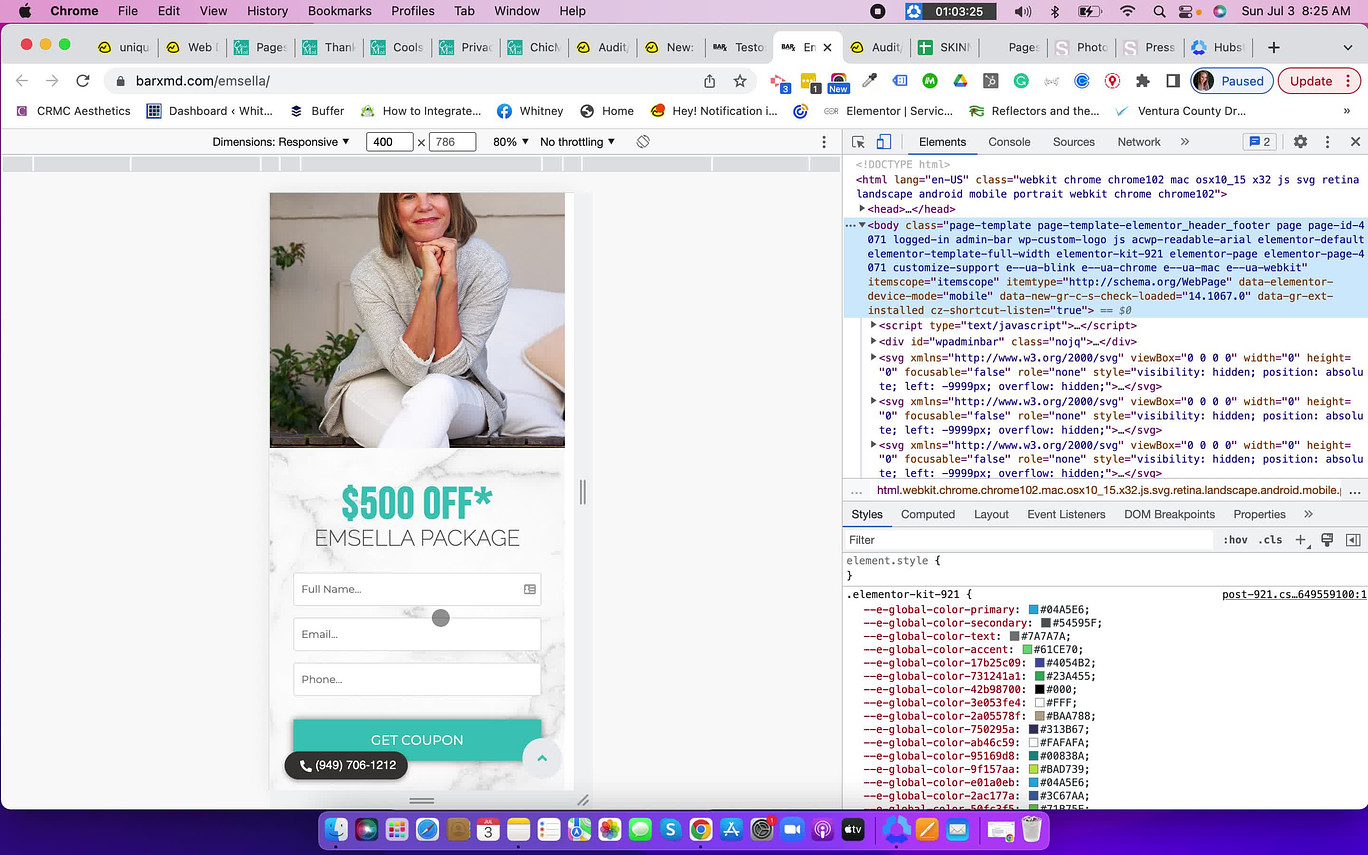Open DevTools settings gear

[1300, 142]
